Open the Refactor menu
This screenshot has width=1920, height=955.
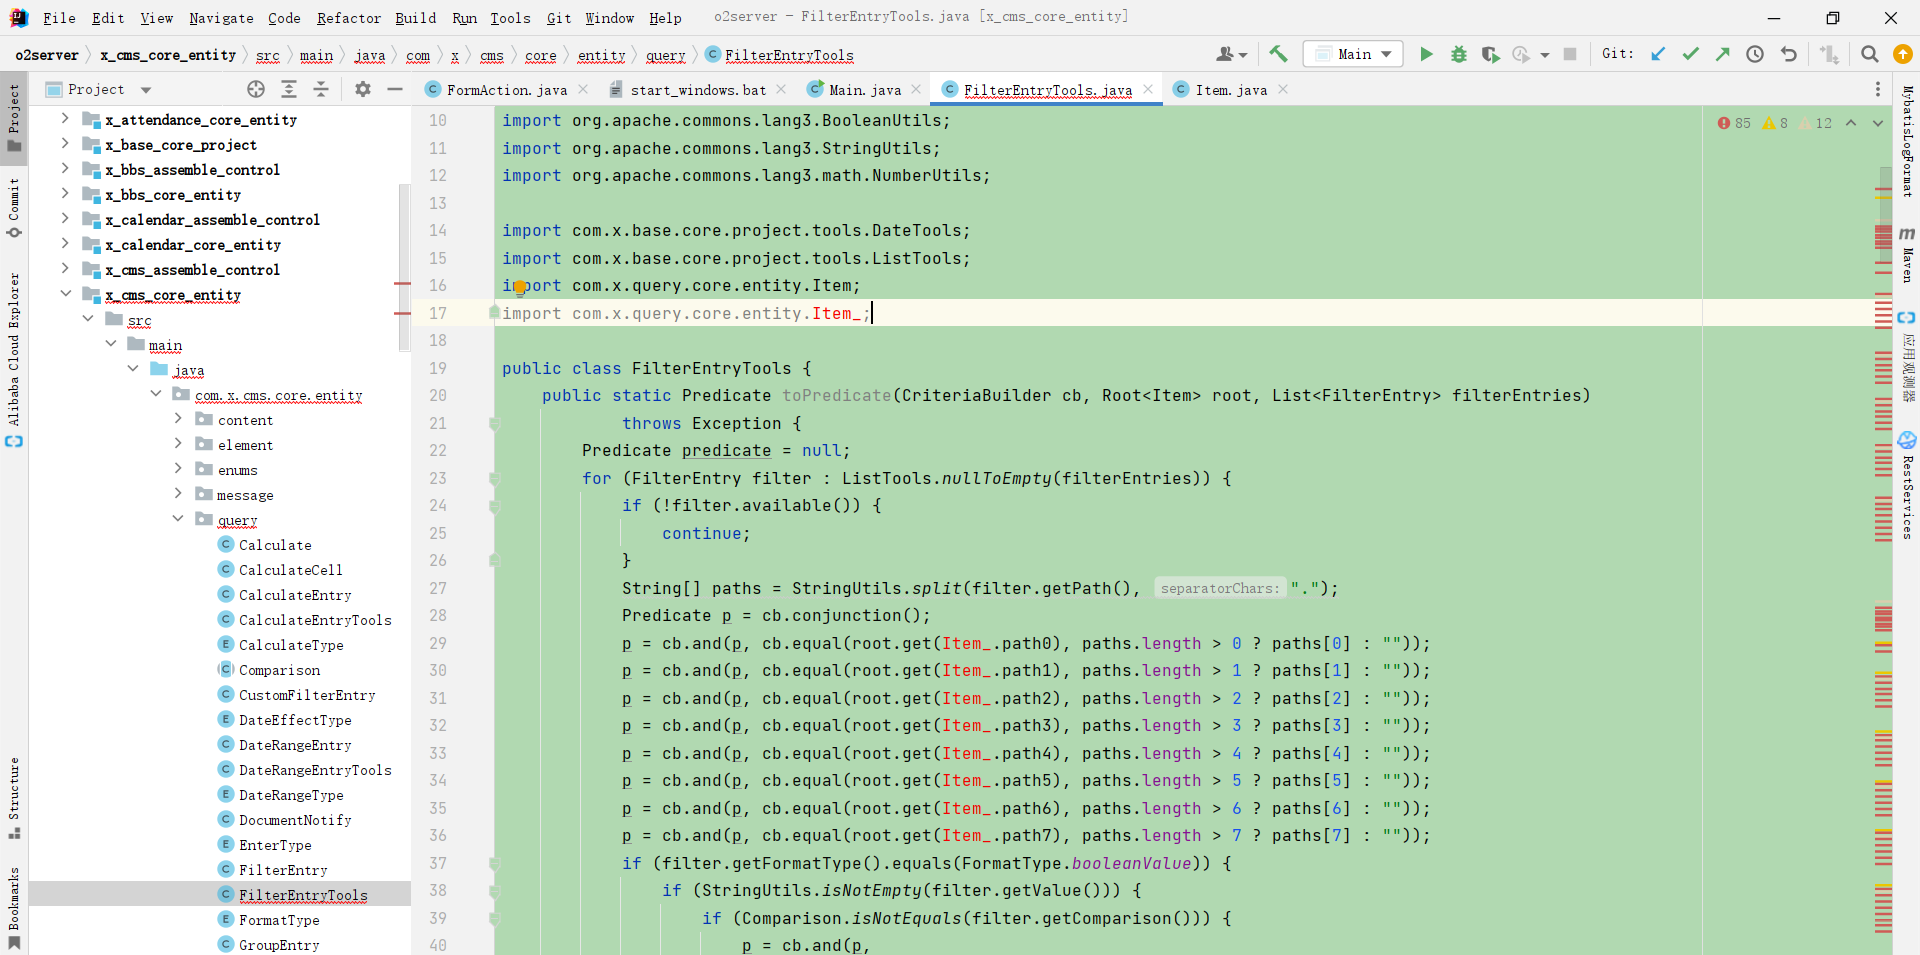coord(348,18)
